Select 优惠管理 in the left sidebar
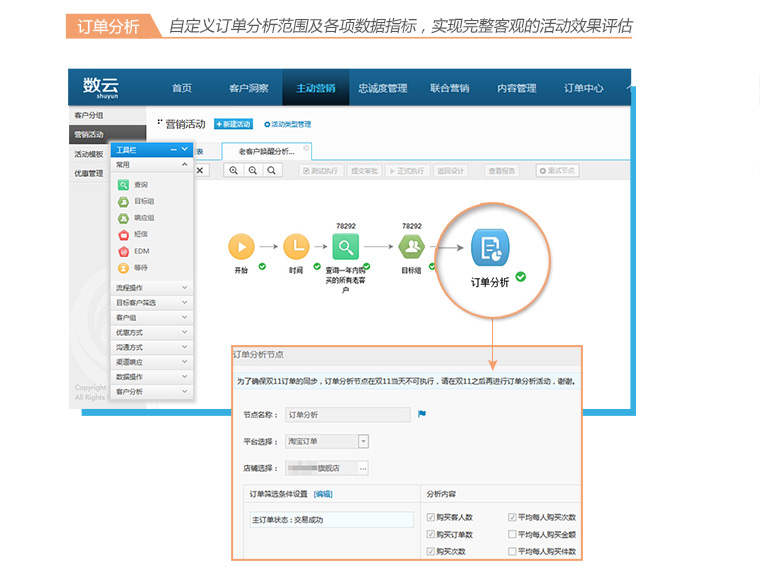Viewport: 760px width, 571px height. [89, 174]
